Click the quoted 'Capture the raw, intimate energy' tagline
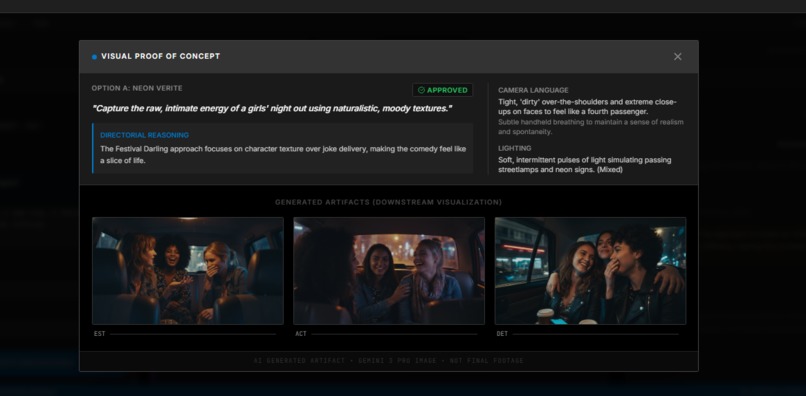806x396 pixels. coord(272,109)
